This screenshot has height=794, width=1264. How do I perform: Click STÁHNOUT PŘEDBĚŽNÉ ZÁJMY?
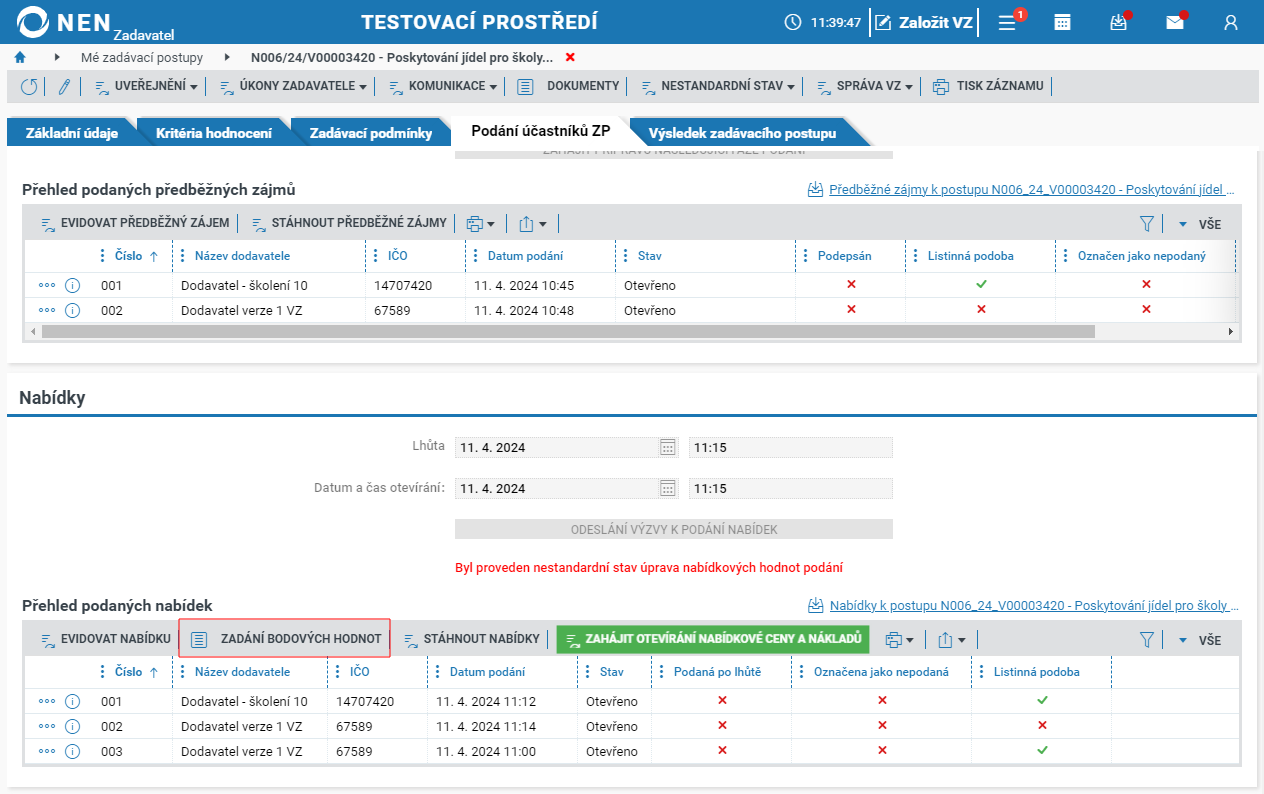[x=349, y=224]
